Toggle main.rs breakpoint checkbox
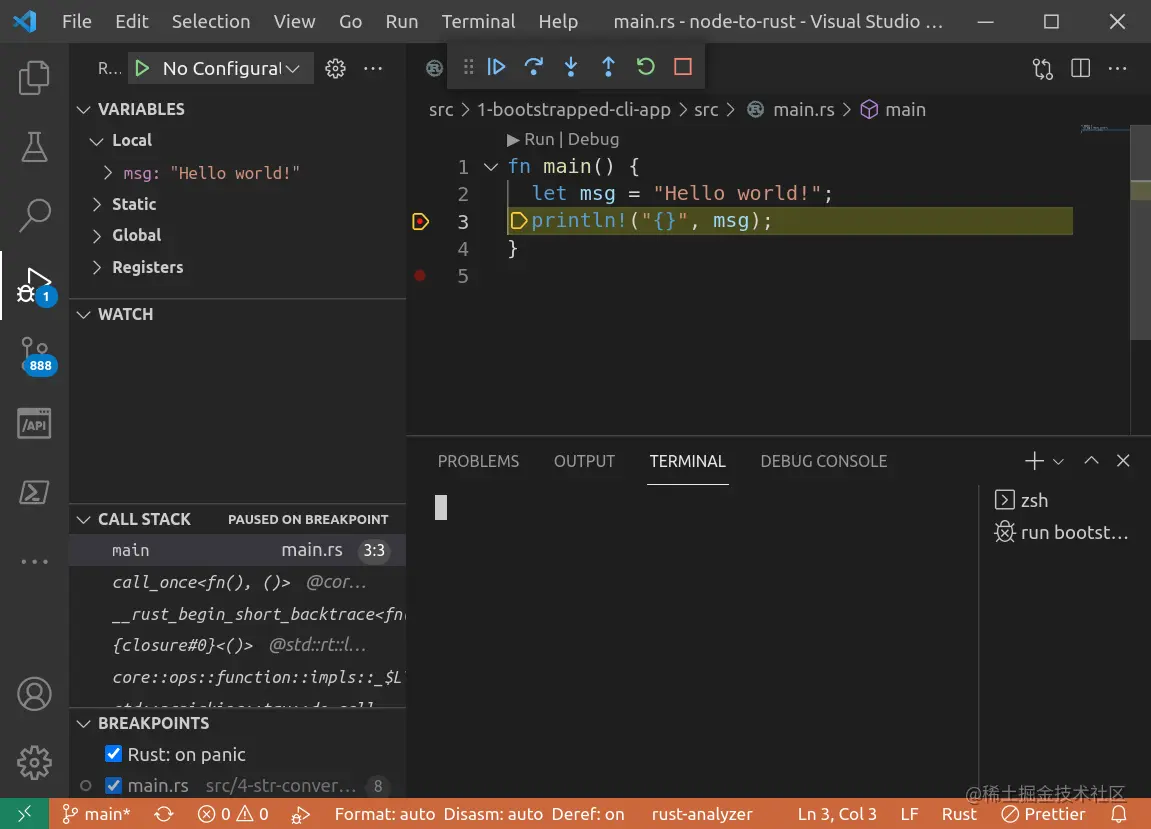Screen dimensions: 1151x829 pyautogui.click(x=114, y=785)
